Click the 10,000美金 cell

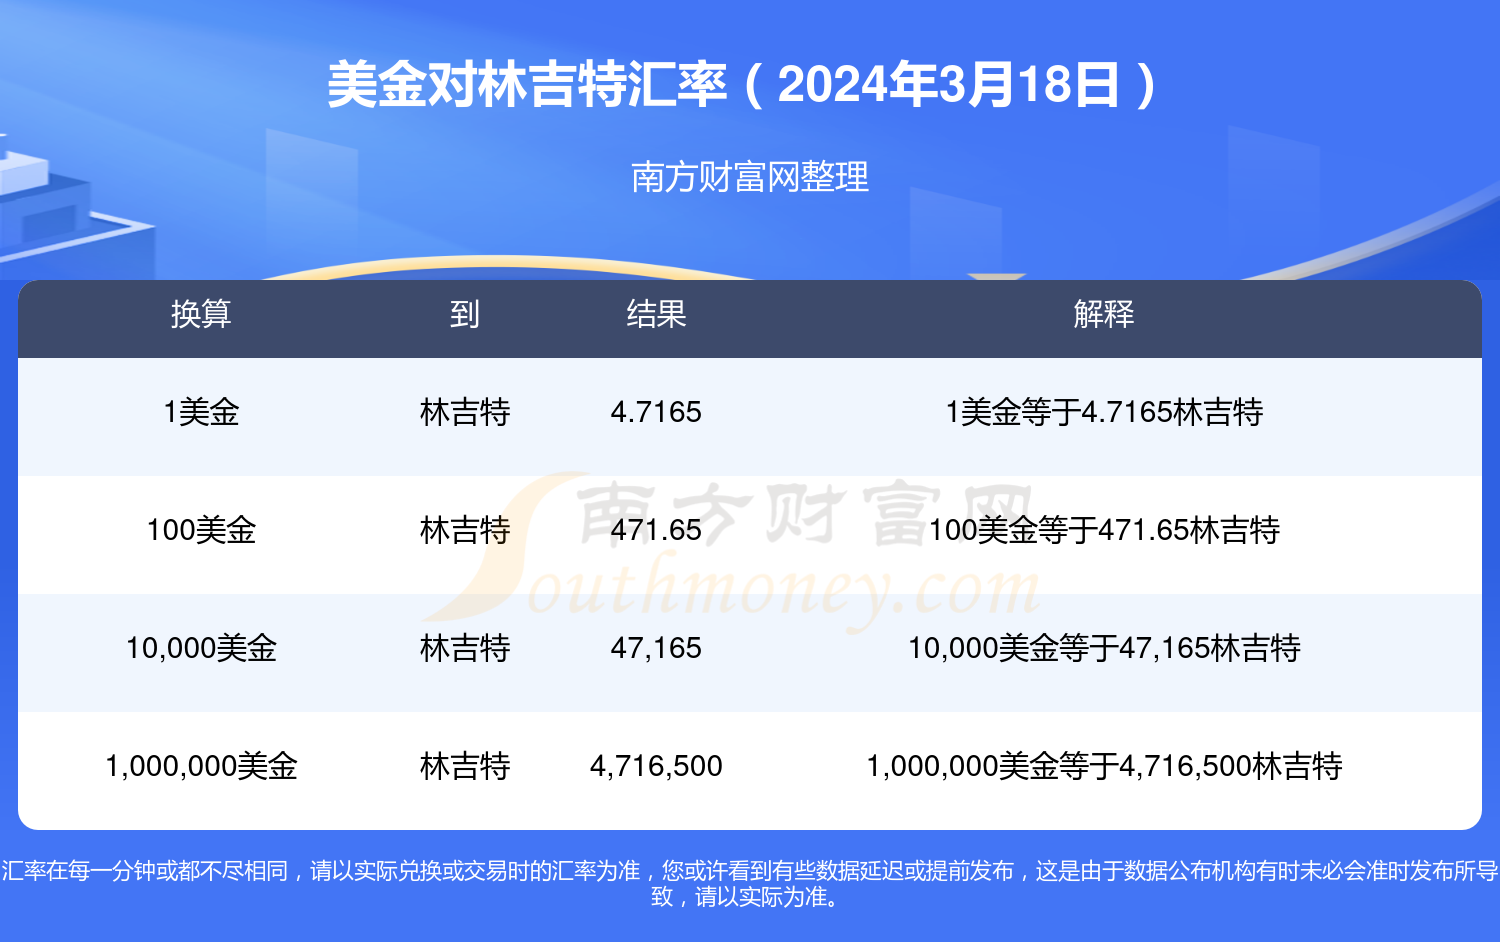coord(201,648)
